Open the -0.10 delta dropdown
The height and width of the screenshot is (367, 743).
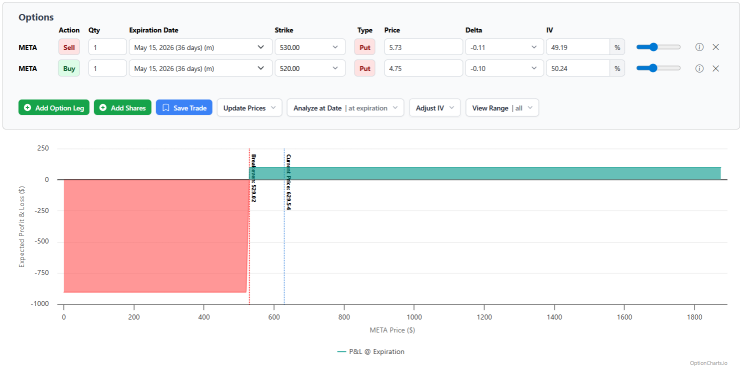pyautogui.click(x=504, y=68)
